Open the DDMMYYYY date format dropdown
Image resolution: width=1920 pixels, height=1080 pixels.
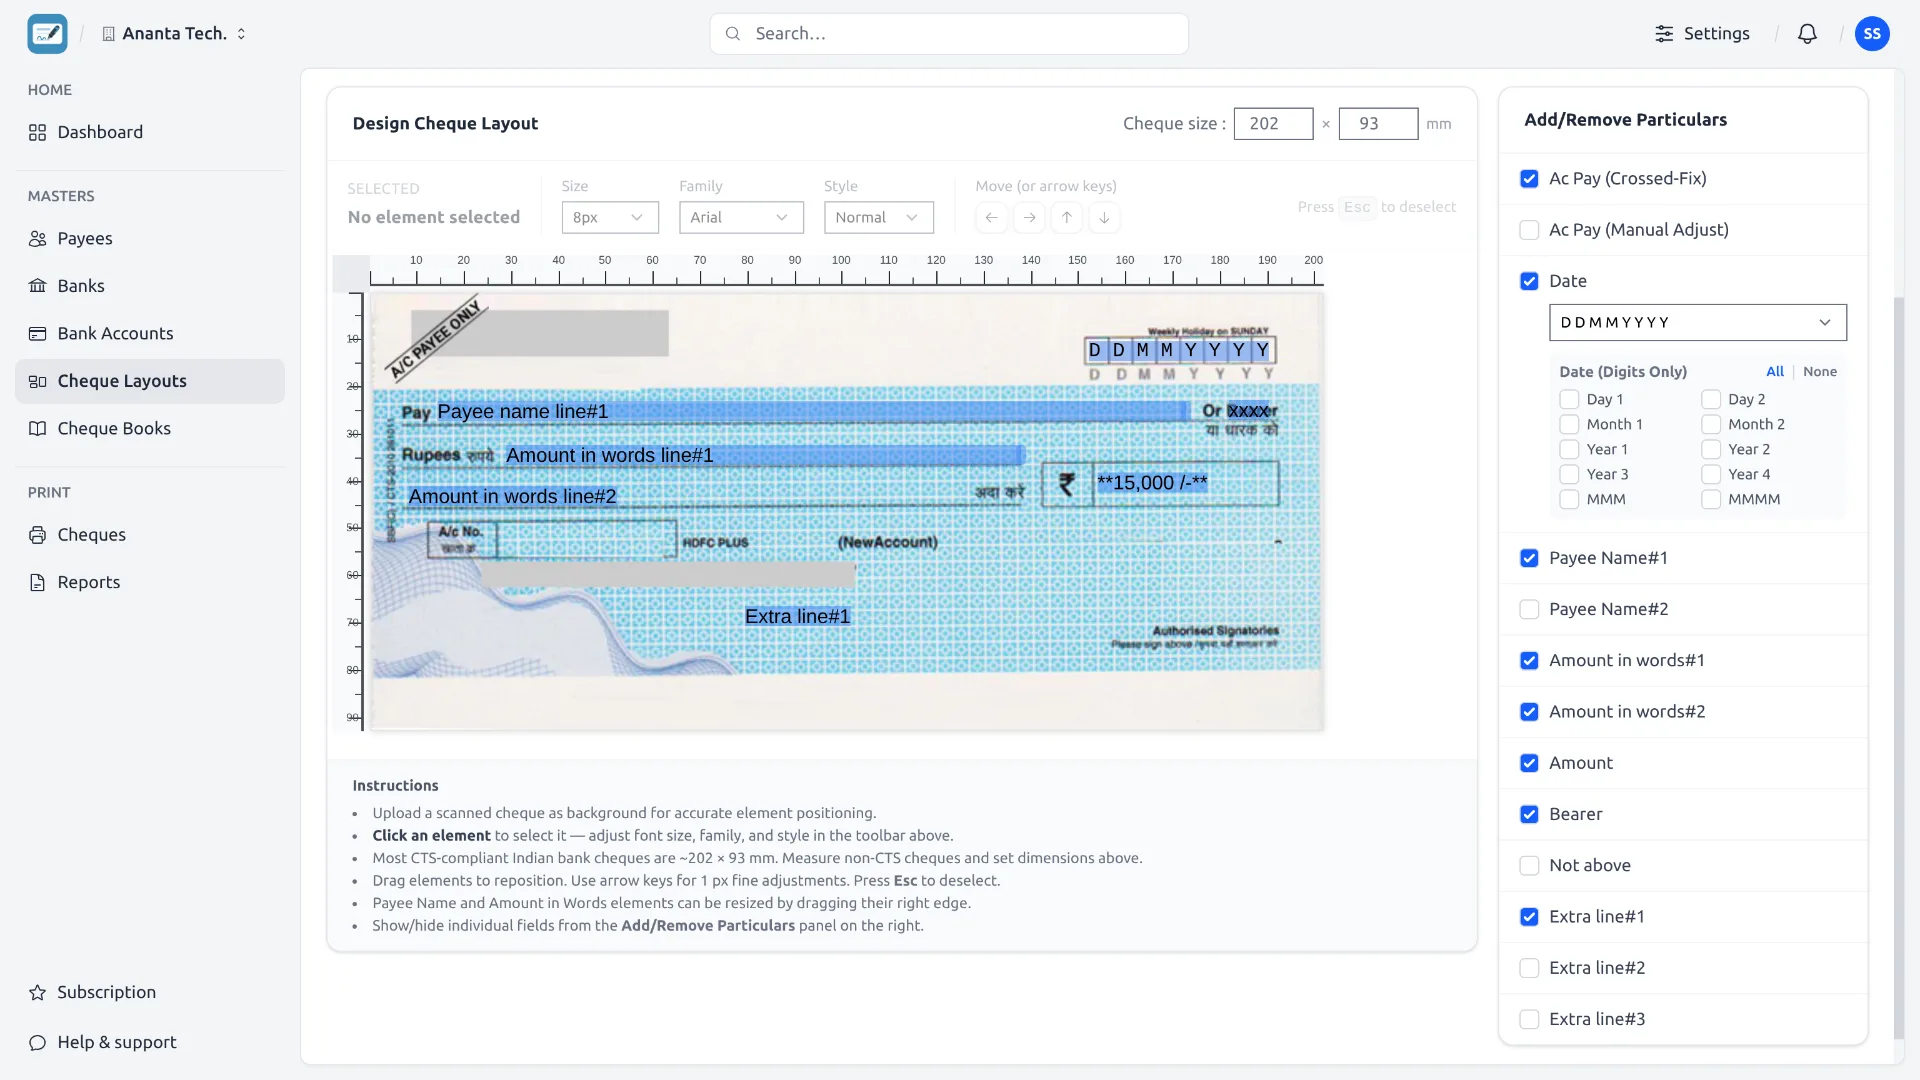[x=1697, y=322]
